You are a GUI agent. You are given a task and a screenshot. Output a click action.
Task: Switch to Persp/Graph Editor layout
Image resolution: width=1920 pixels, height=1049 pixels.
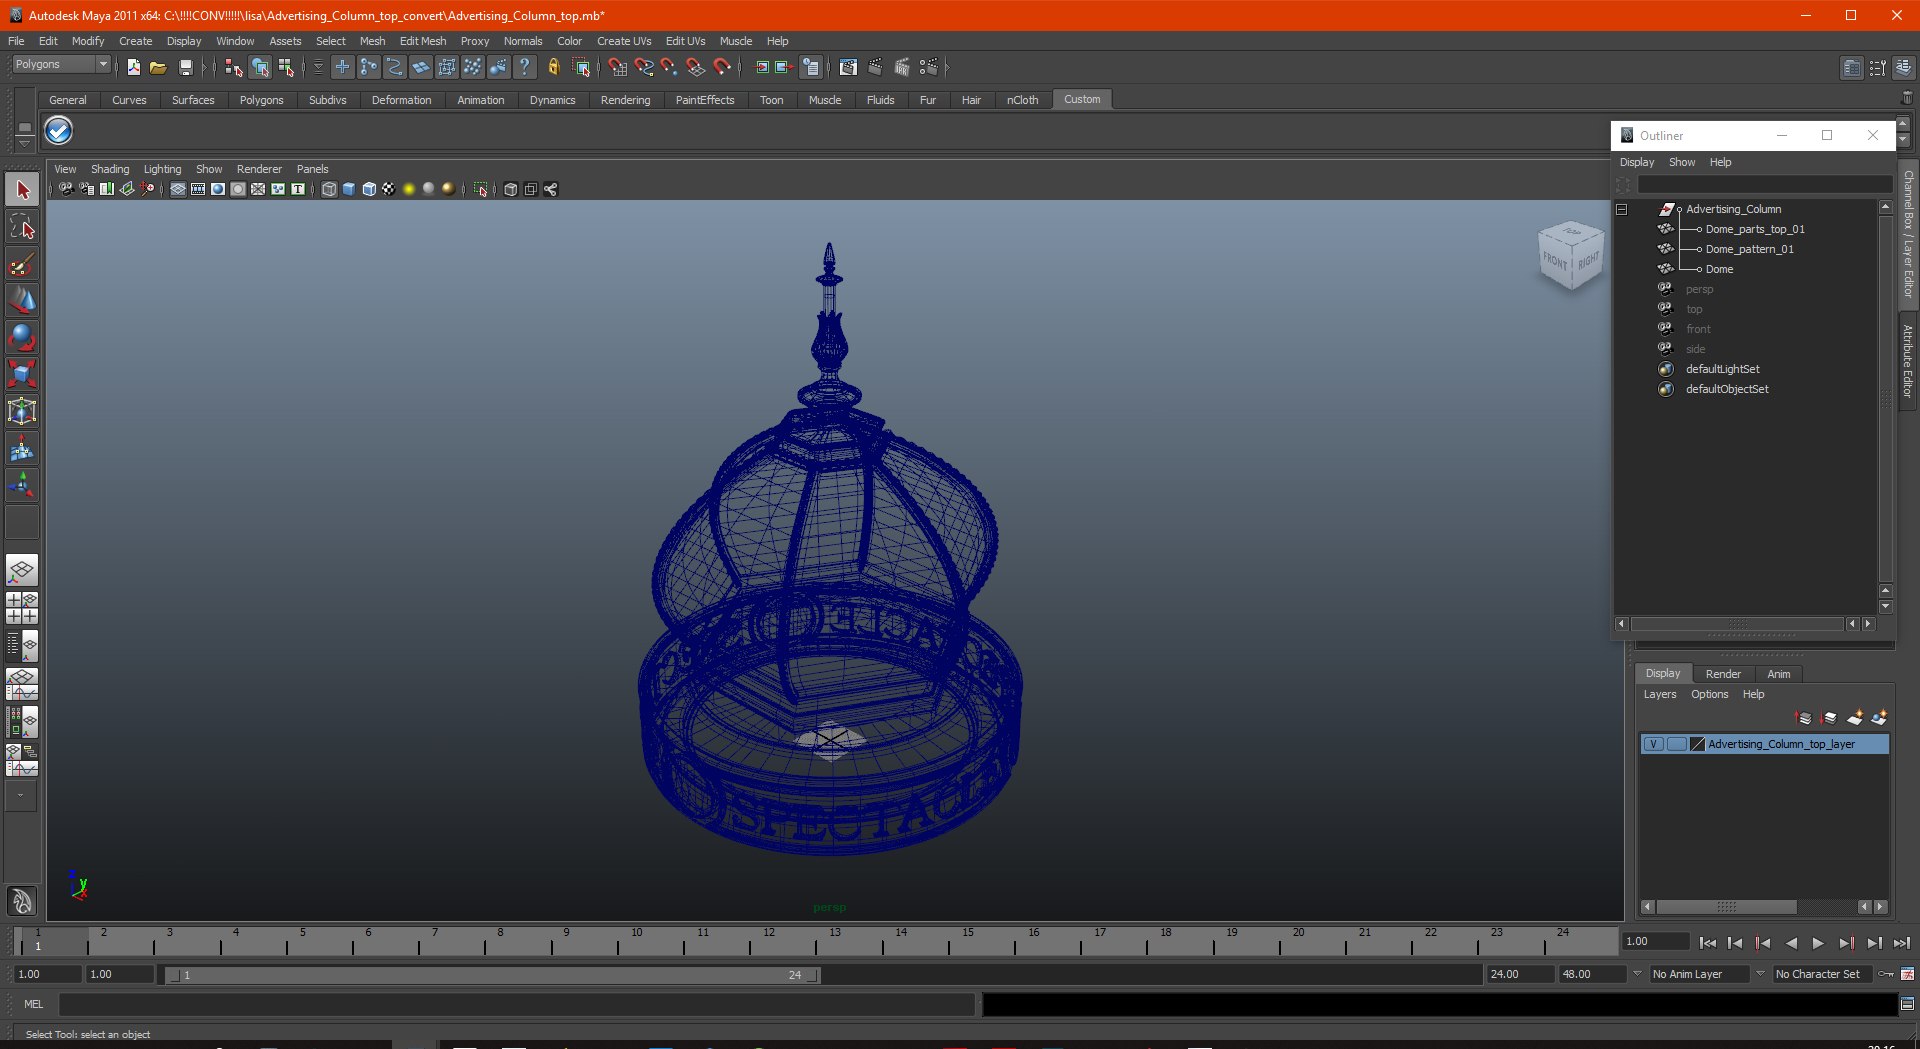point(22,684)
